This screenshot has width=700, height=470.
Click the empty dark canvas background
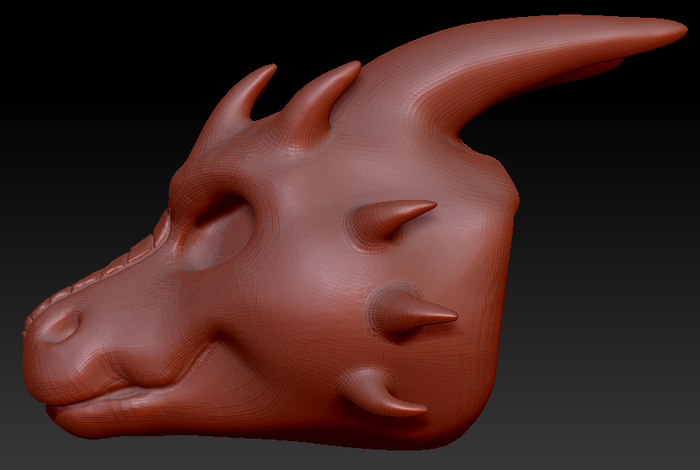[x=89, y=89]
